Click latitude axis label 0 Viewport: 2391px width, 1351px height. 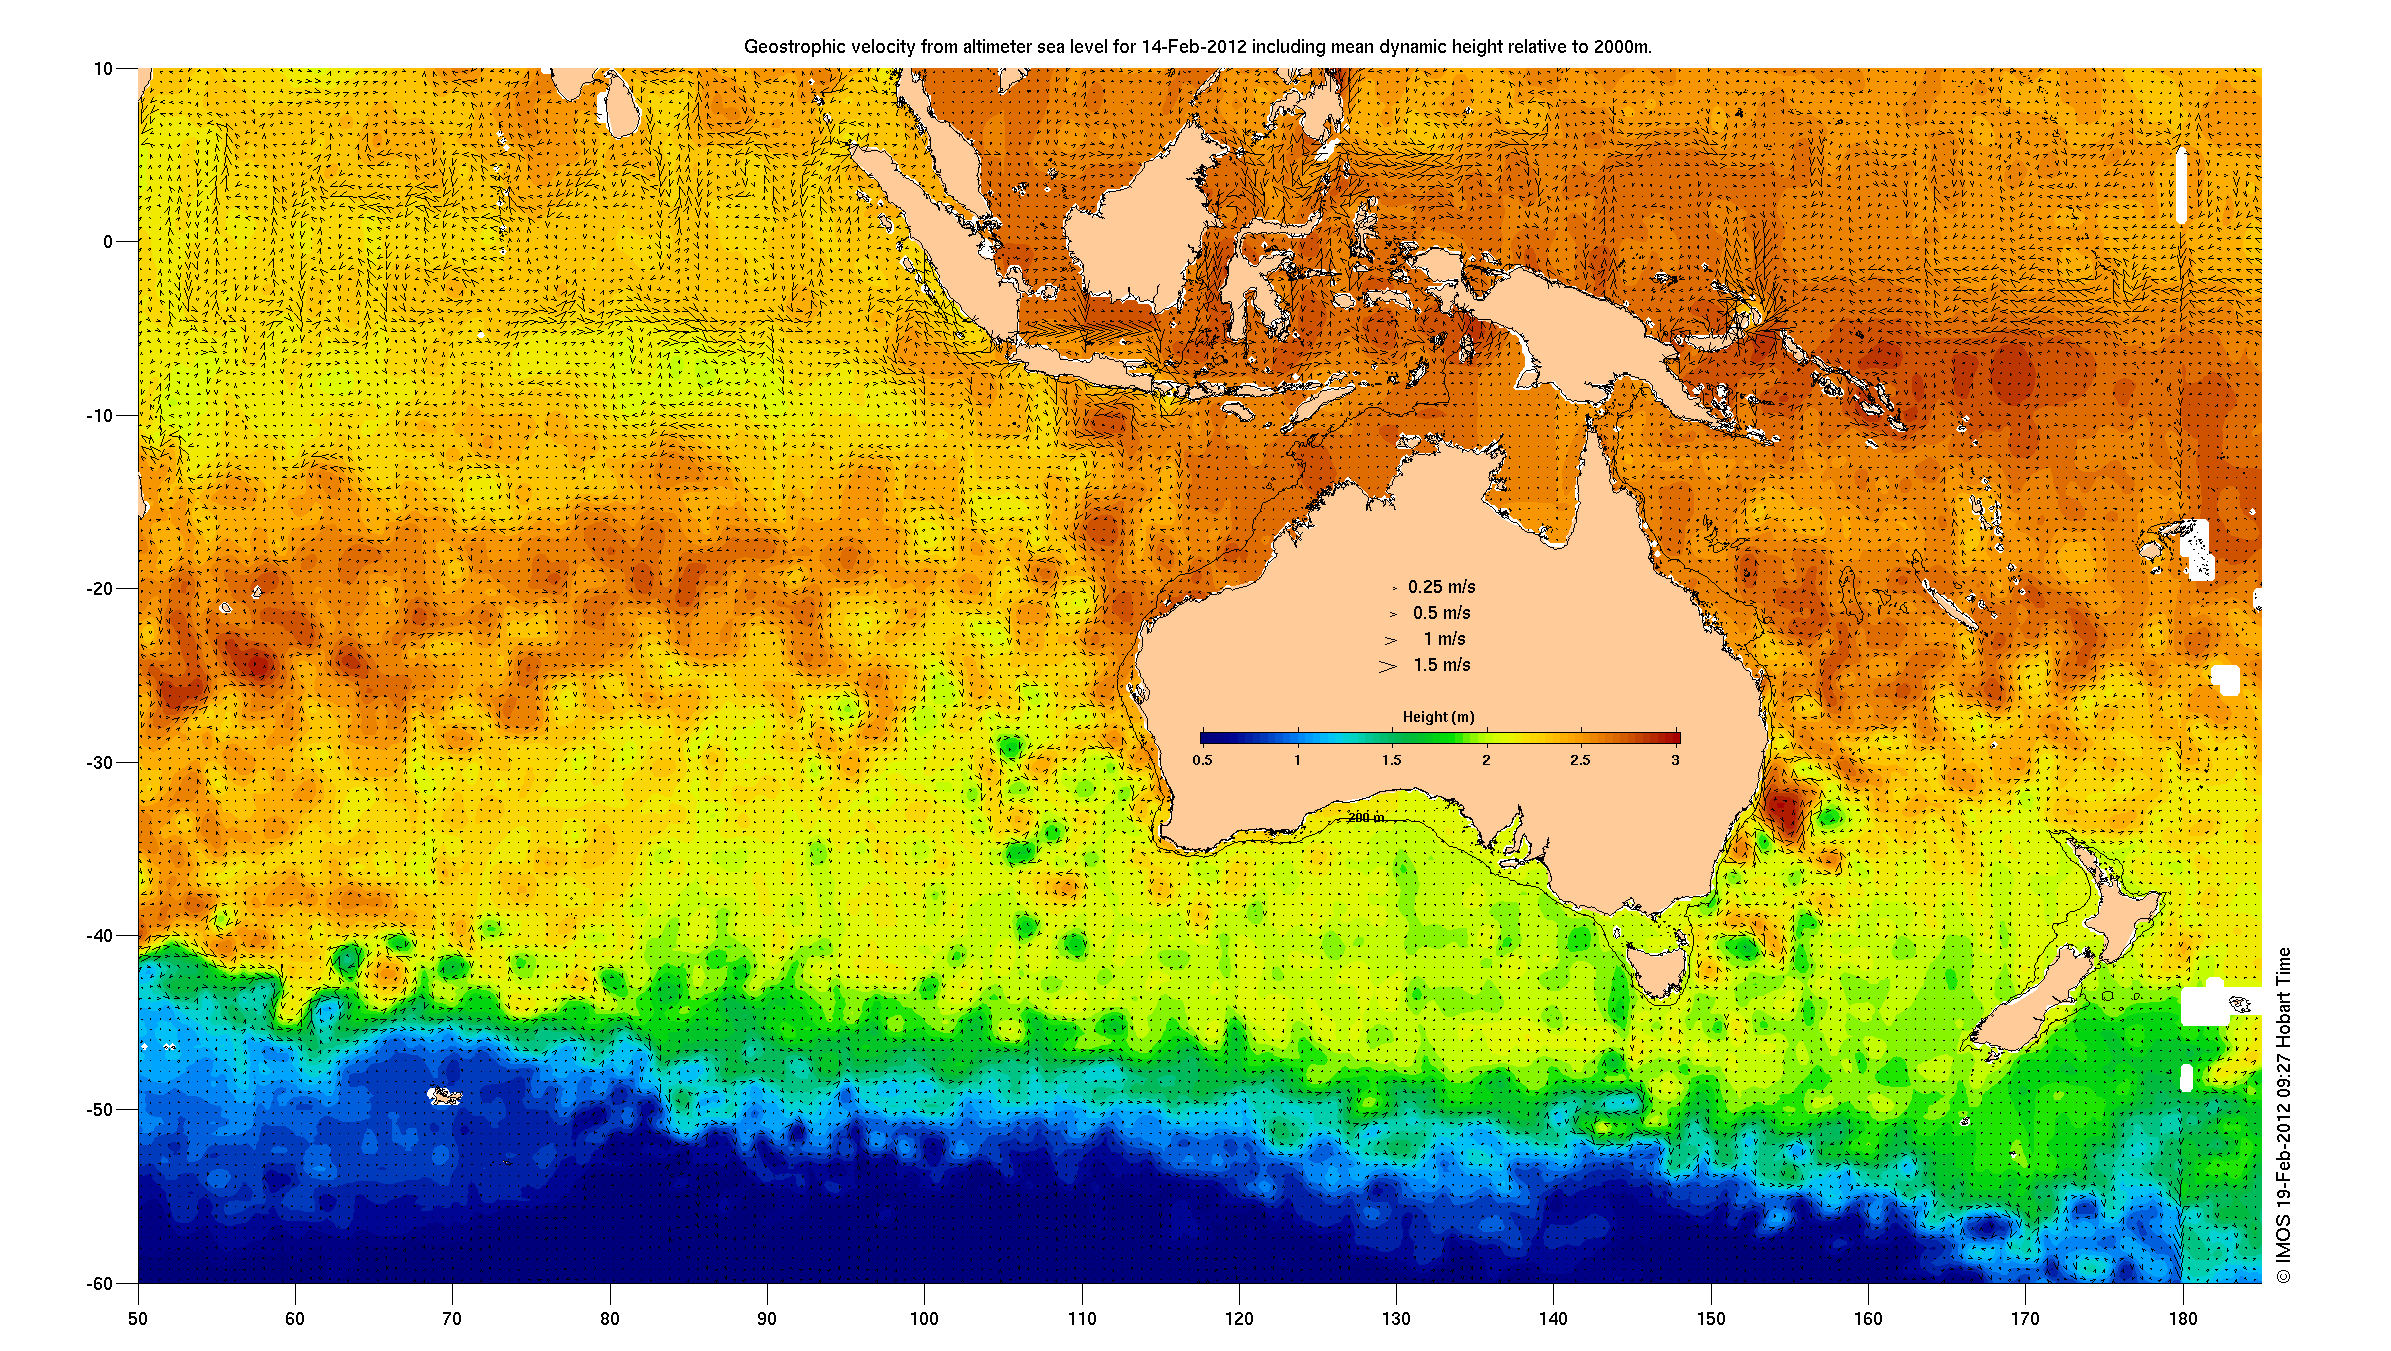[108, 242]
